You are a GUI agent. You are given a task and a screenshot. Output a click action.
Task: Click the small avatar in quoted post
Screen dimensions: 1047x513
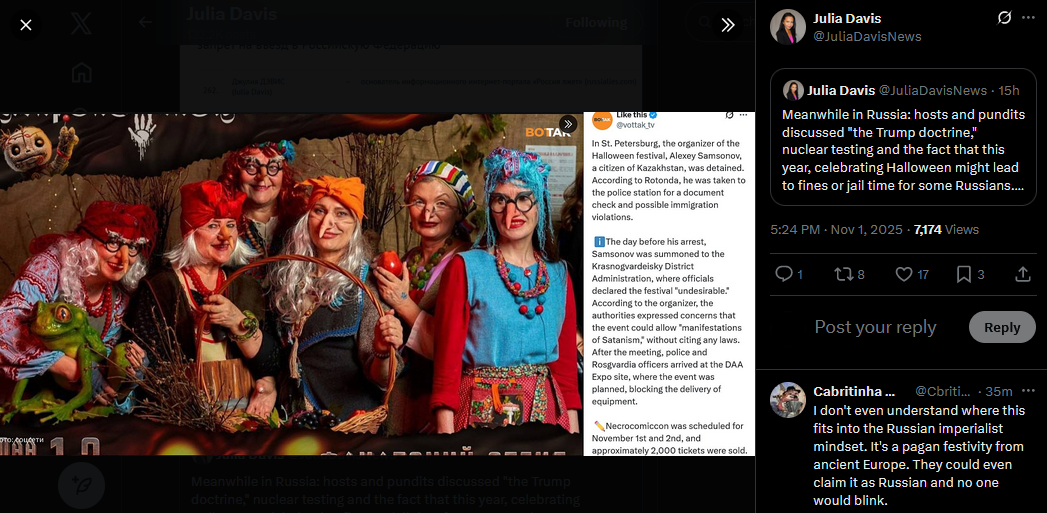click(793, 90)
